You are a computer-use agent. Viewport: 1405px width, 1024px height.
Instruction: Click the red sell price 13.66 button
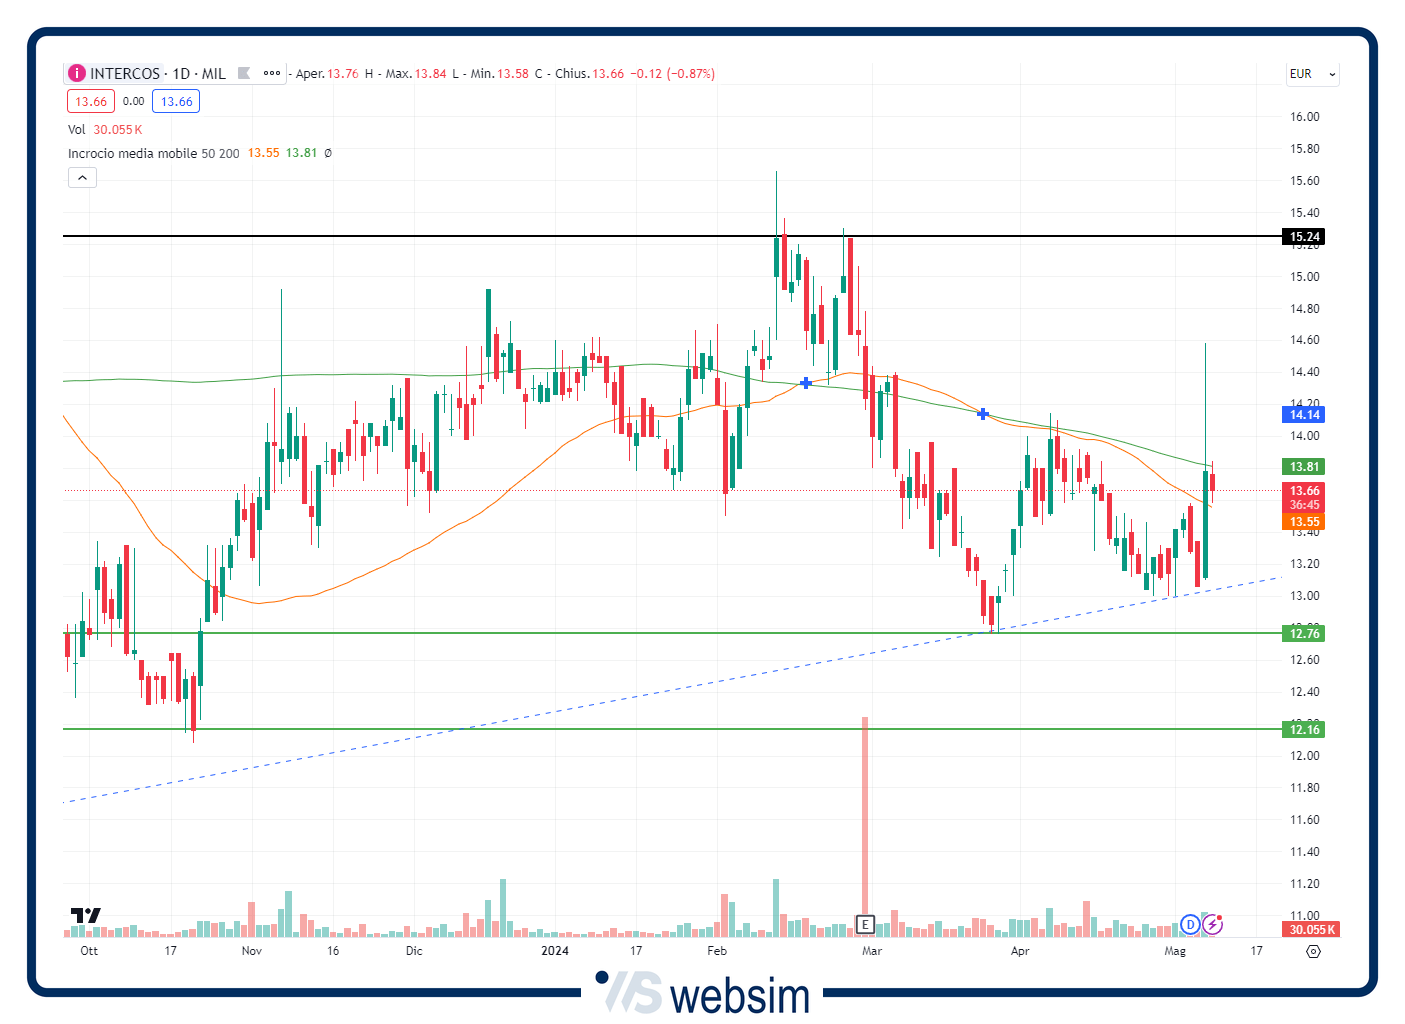point(91,102)
